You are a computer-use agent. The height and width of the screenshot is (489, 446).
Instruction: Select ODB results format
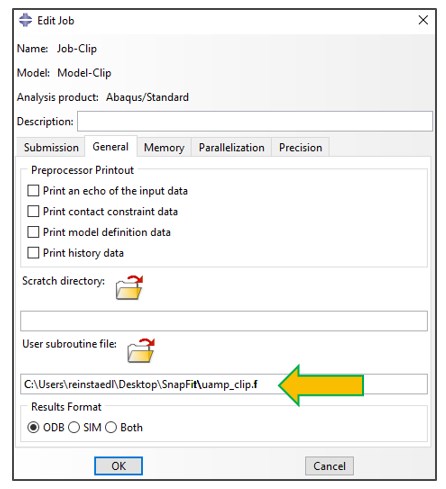click(33, 427)
